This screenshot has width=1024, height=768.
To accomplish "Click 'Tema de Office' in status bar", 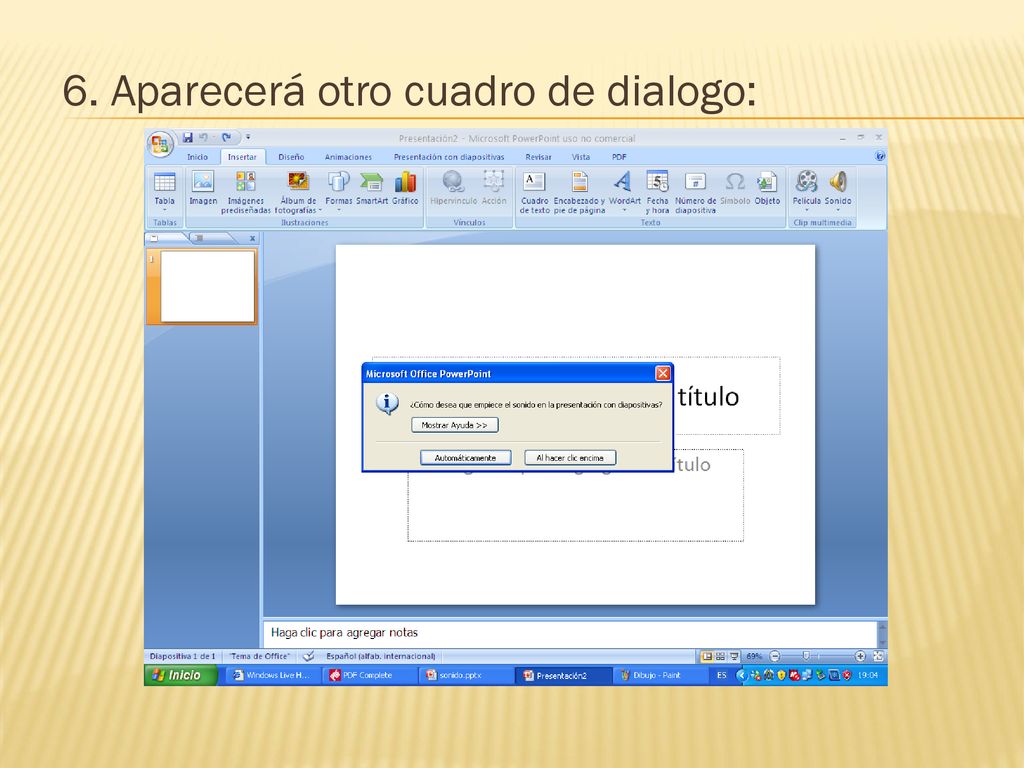I will point(259,656).
